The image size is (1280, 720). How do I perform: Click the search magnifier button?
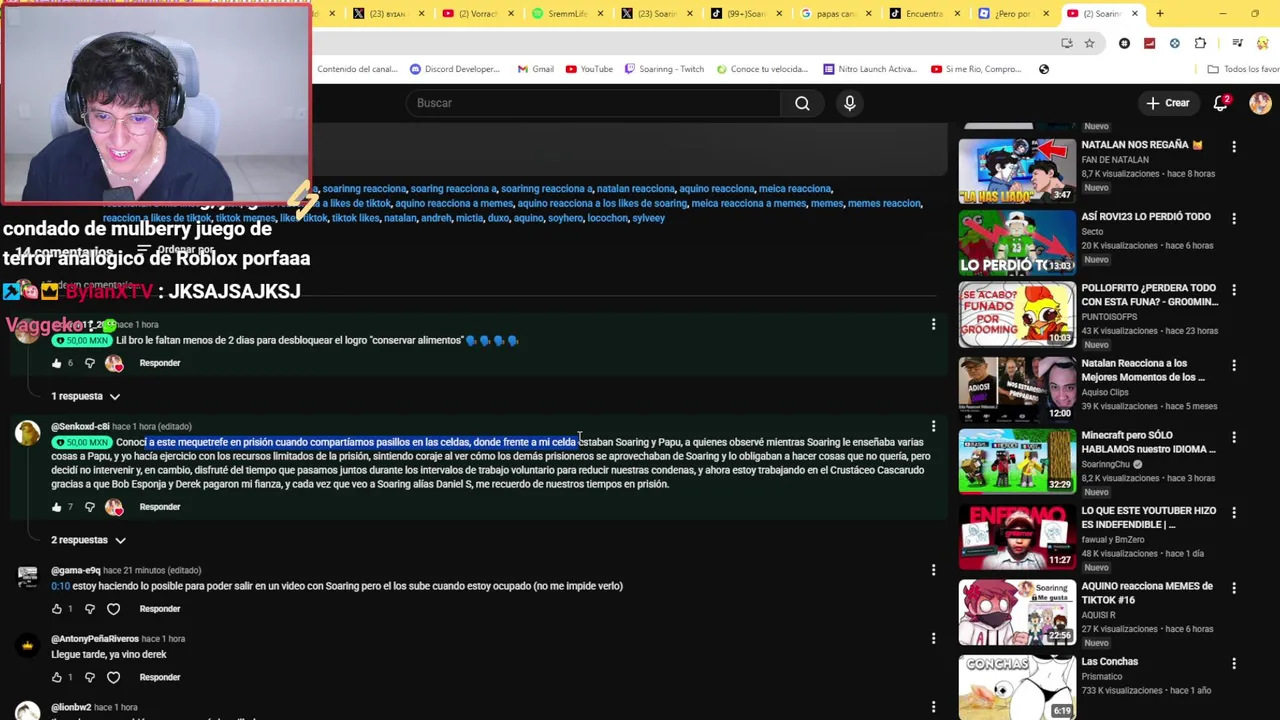pos(802,103)
